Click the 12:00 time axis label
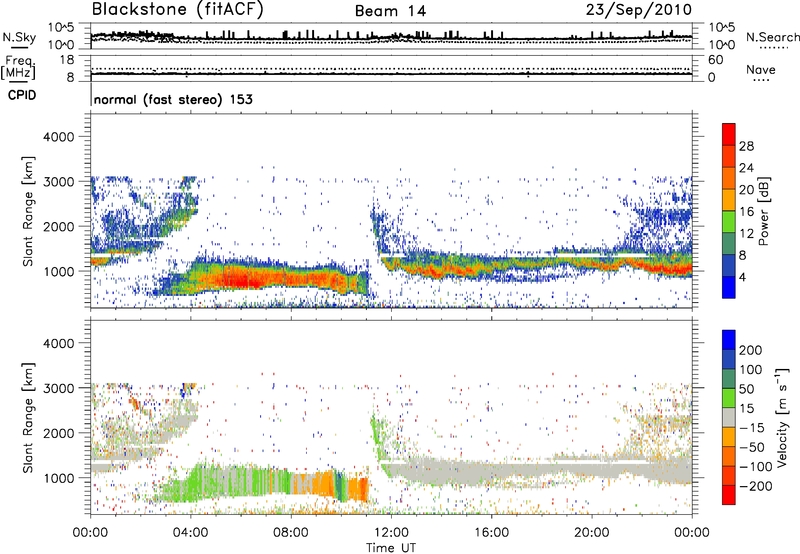The width and height of the screenshot is (800, 554). coord(391,533)
